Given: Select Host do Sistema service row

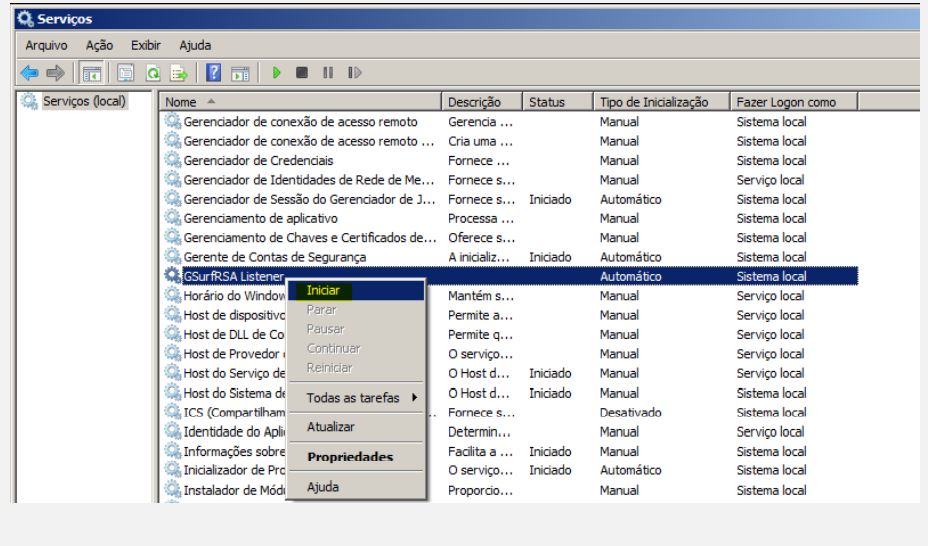Looking at the screenshot, I should click(234, 393).
